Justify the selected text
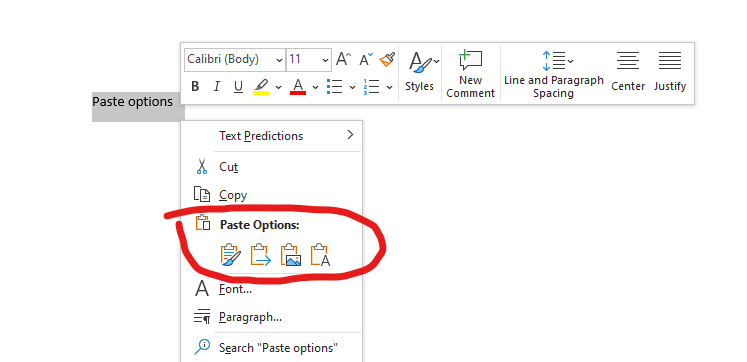Image resolution: width=747 pixels, height=362 pixels. tap(670, 72)
